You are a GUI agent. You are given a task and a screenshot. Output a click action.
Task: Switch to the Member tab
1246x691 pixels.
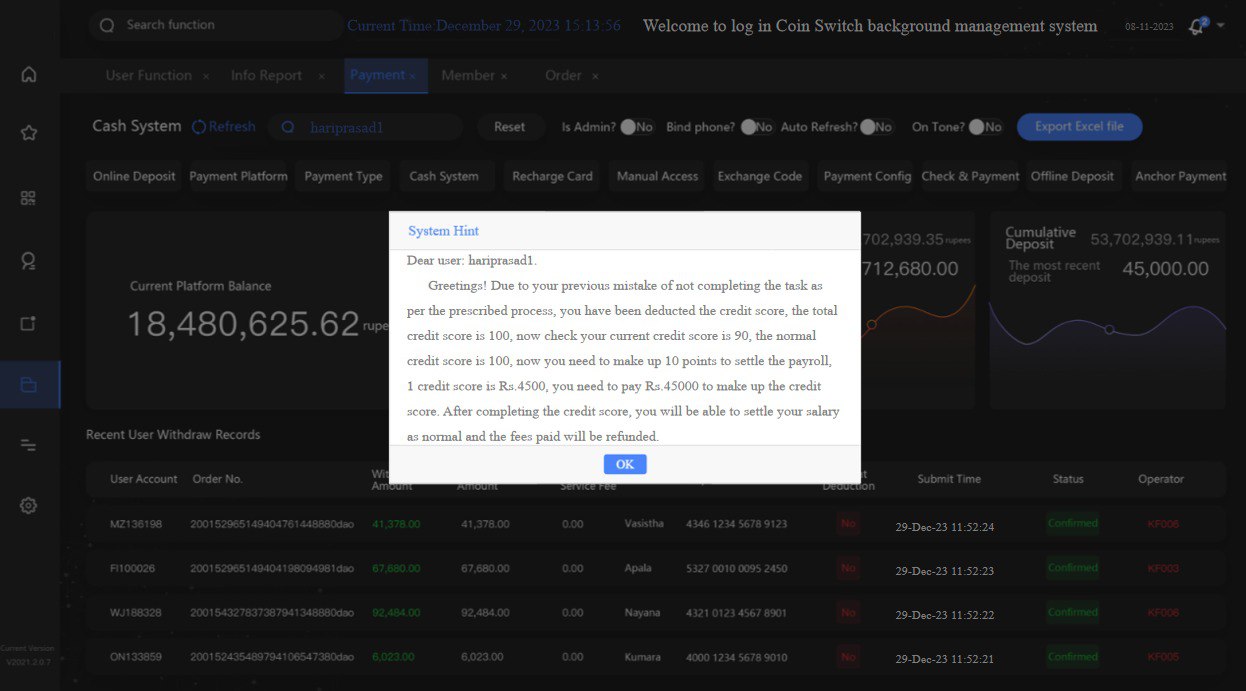(468, 75)
